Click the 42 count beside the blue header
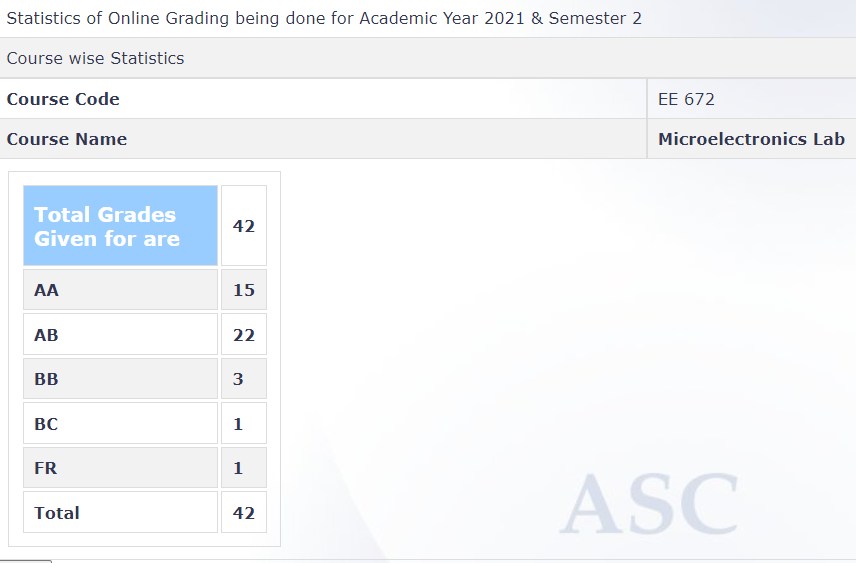Image resolution: width=856 pixels, height=563 pixels. pyautogui.click(x=244, y=226)
